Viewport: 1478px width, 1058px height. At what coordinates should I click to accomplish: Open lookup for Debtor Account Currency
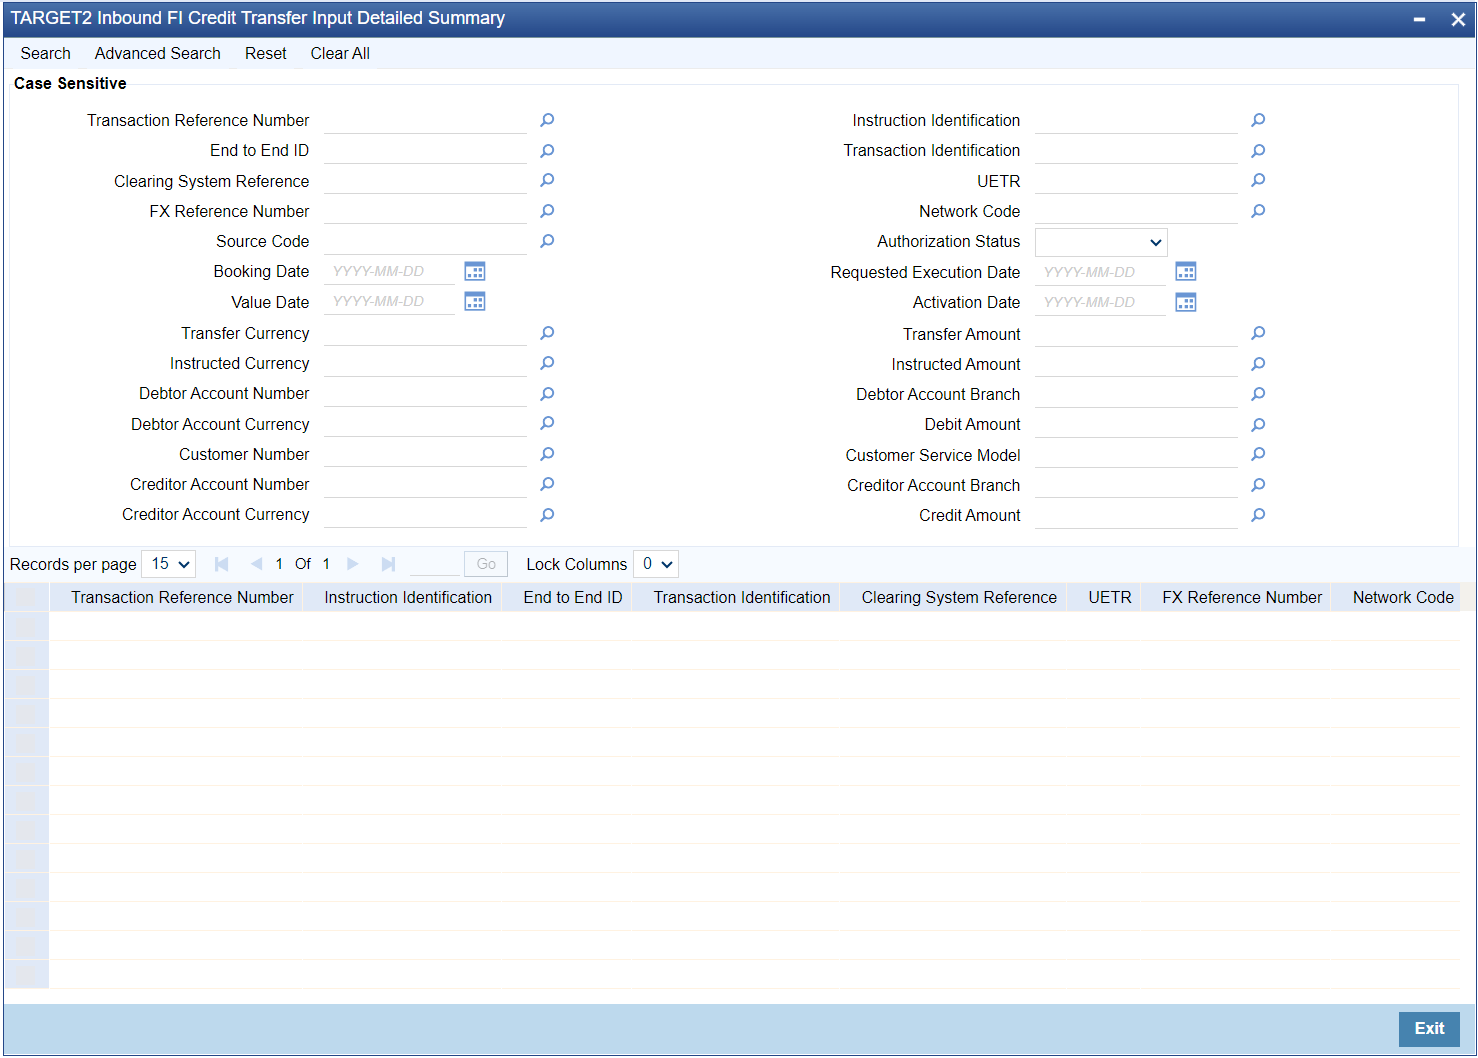(547, 424)
